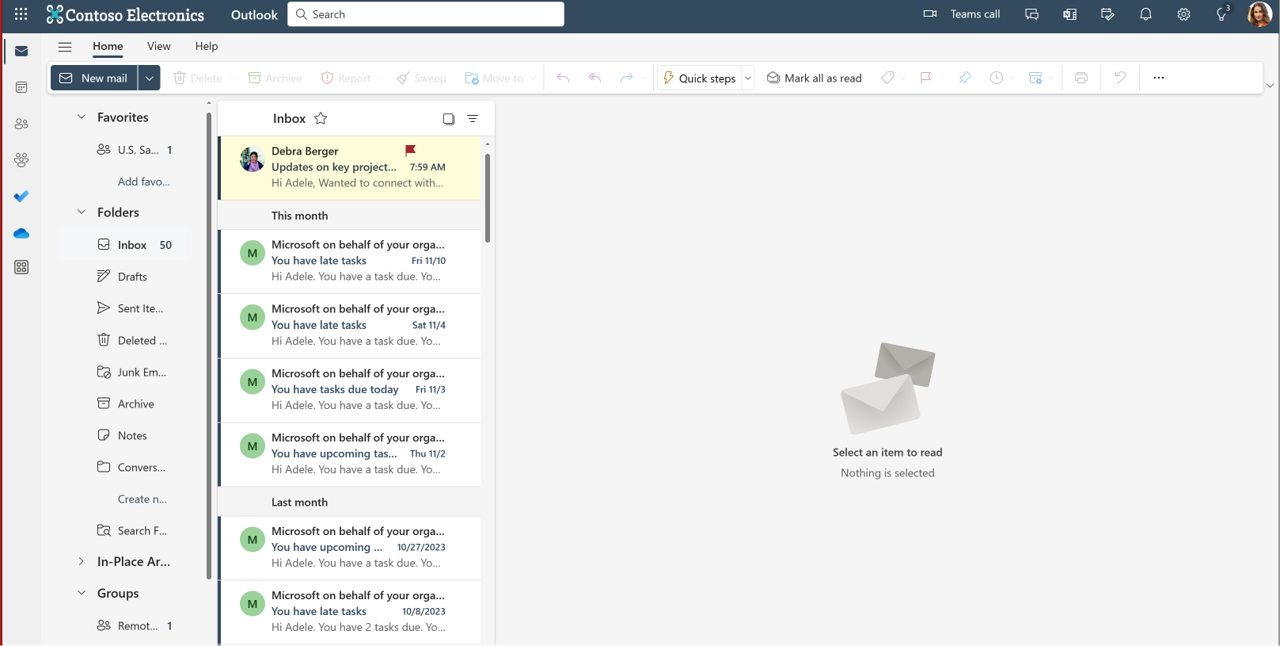Open the Calendar from the left rail
Viewport: 1280px width, 646px height.
pos(21,87)
